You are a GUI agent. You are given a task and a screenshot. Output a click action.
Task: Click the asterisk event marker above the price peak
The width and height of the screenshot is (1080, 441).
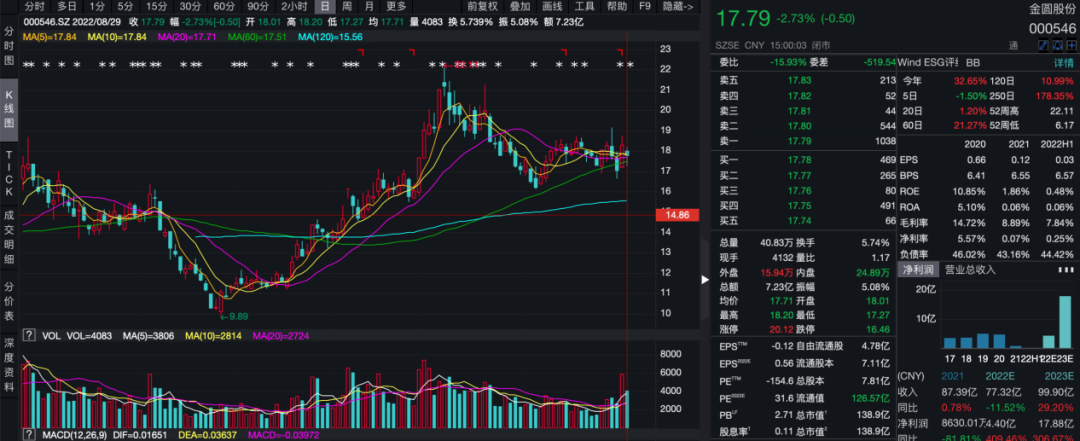coord(444,65)
